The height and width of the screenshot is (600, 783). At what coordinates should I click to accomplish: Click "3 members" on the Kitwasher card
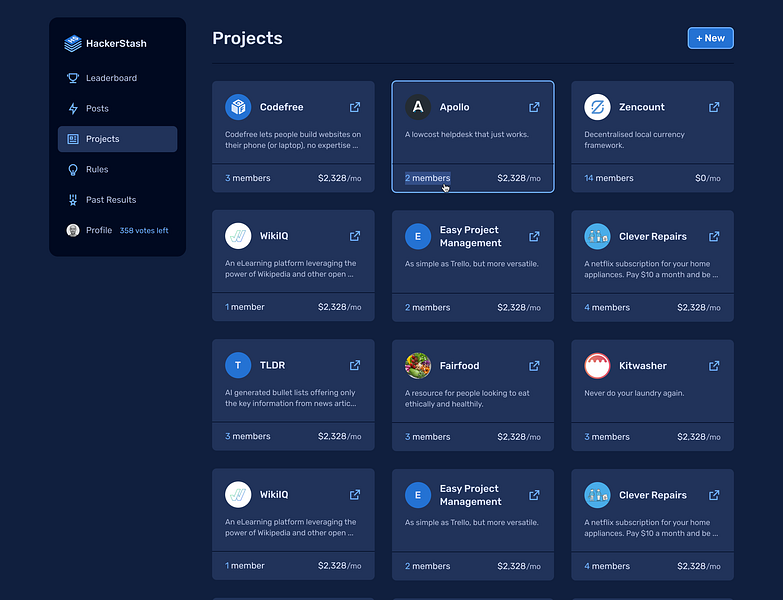tap(607, 437)
